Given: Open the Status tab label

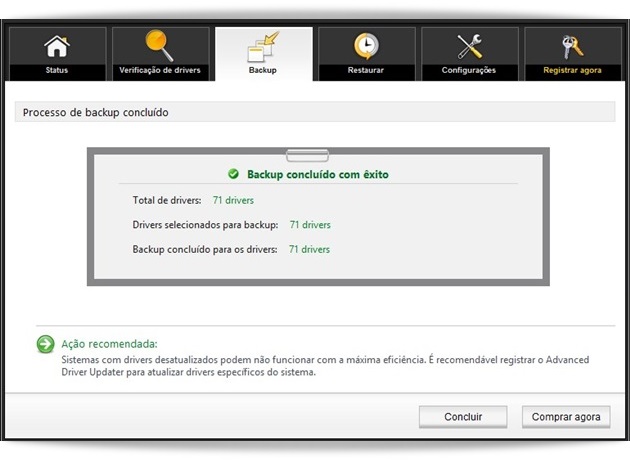Looking at the screenshot, I should (x=57, y=70).
